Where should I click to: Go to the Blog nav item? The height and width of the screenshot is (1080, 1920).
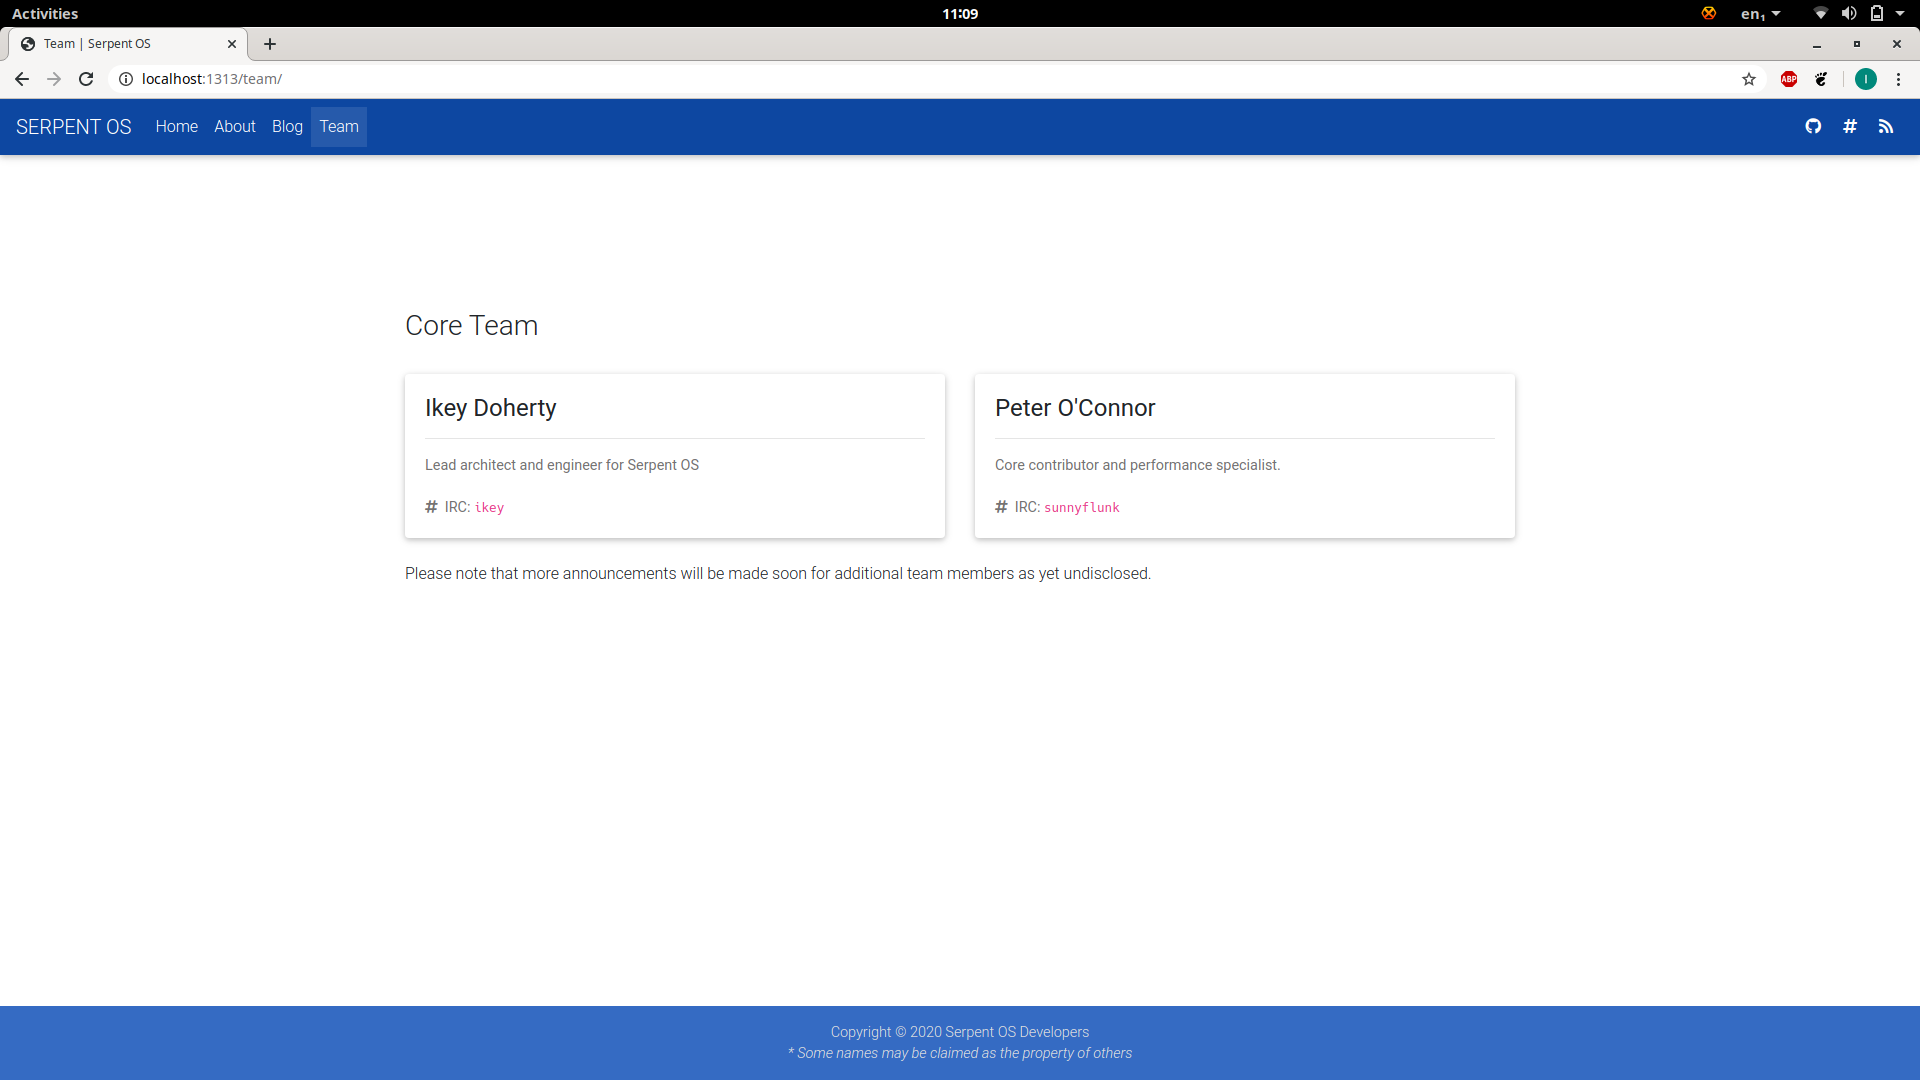(x=287, y=127)
